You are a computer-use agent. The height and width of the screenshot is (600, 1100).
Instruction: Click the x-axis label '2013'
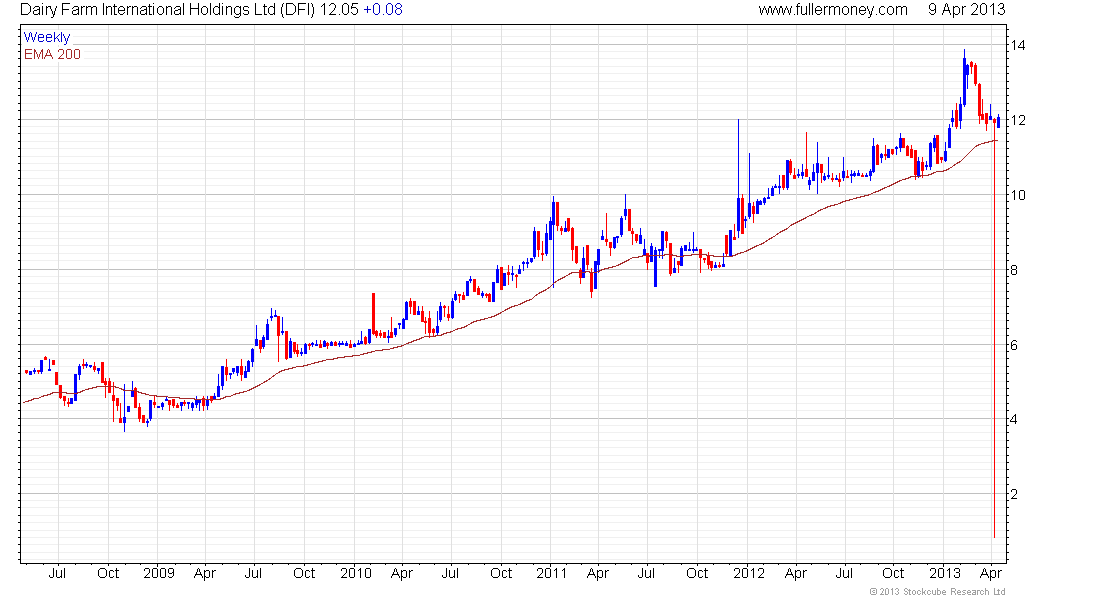[945, 573]
